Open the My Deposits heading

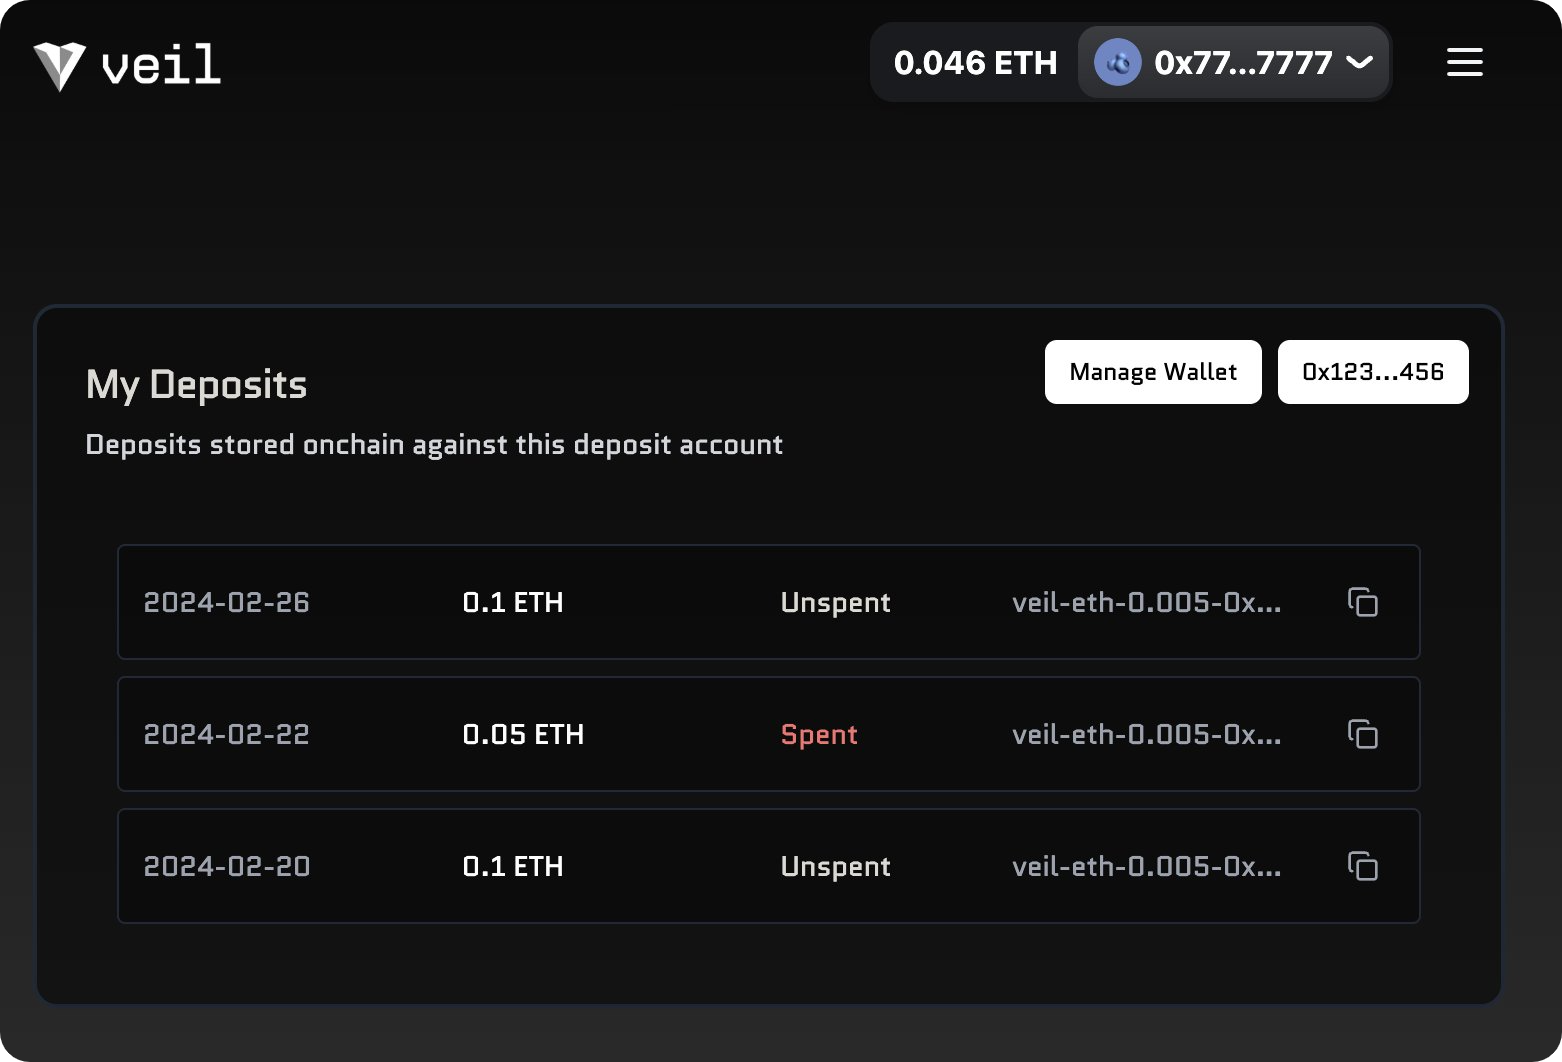196,384
